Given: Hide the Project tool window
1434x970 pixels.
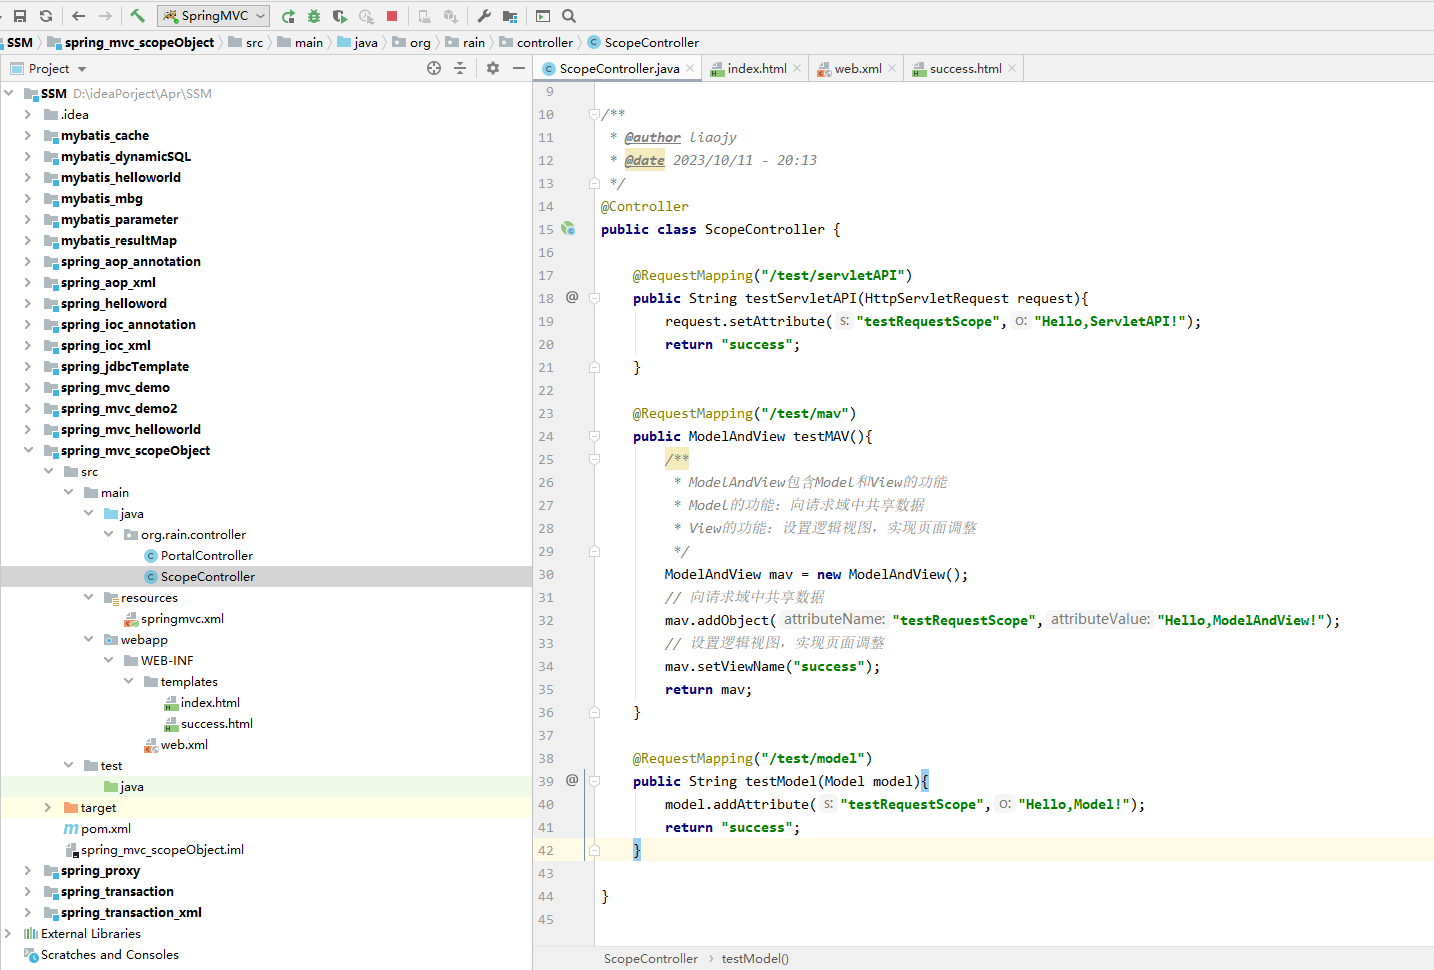Looking at the screenshot, I should point(519,68).
